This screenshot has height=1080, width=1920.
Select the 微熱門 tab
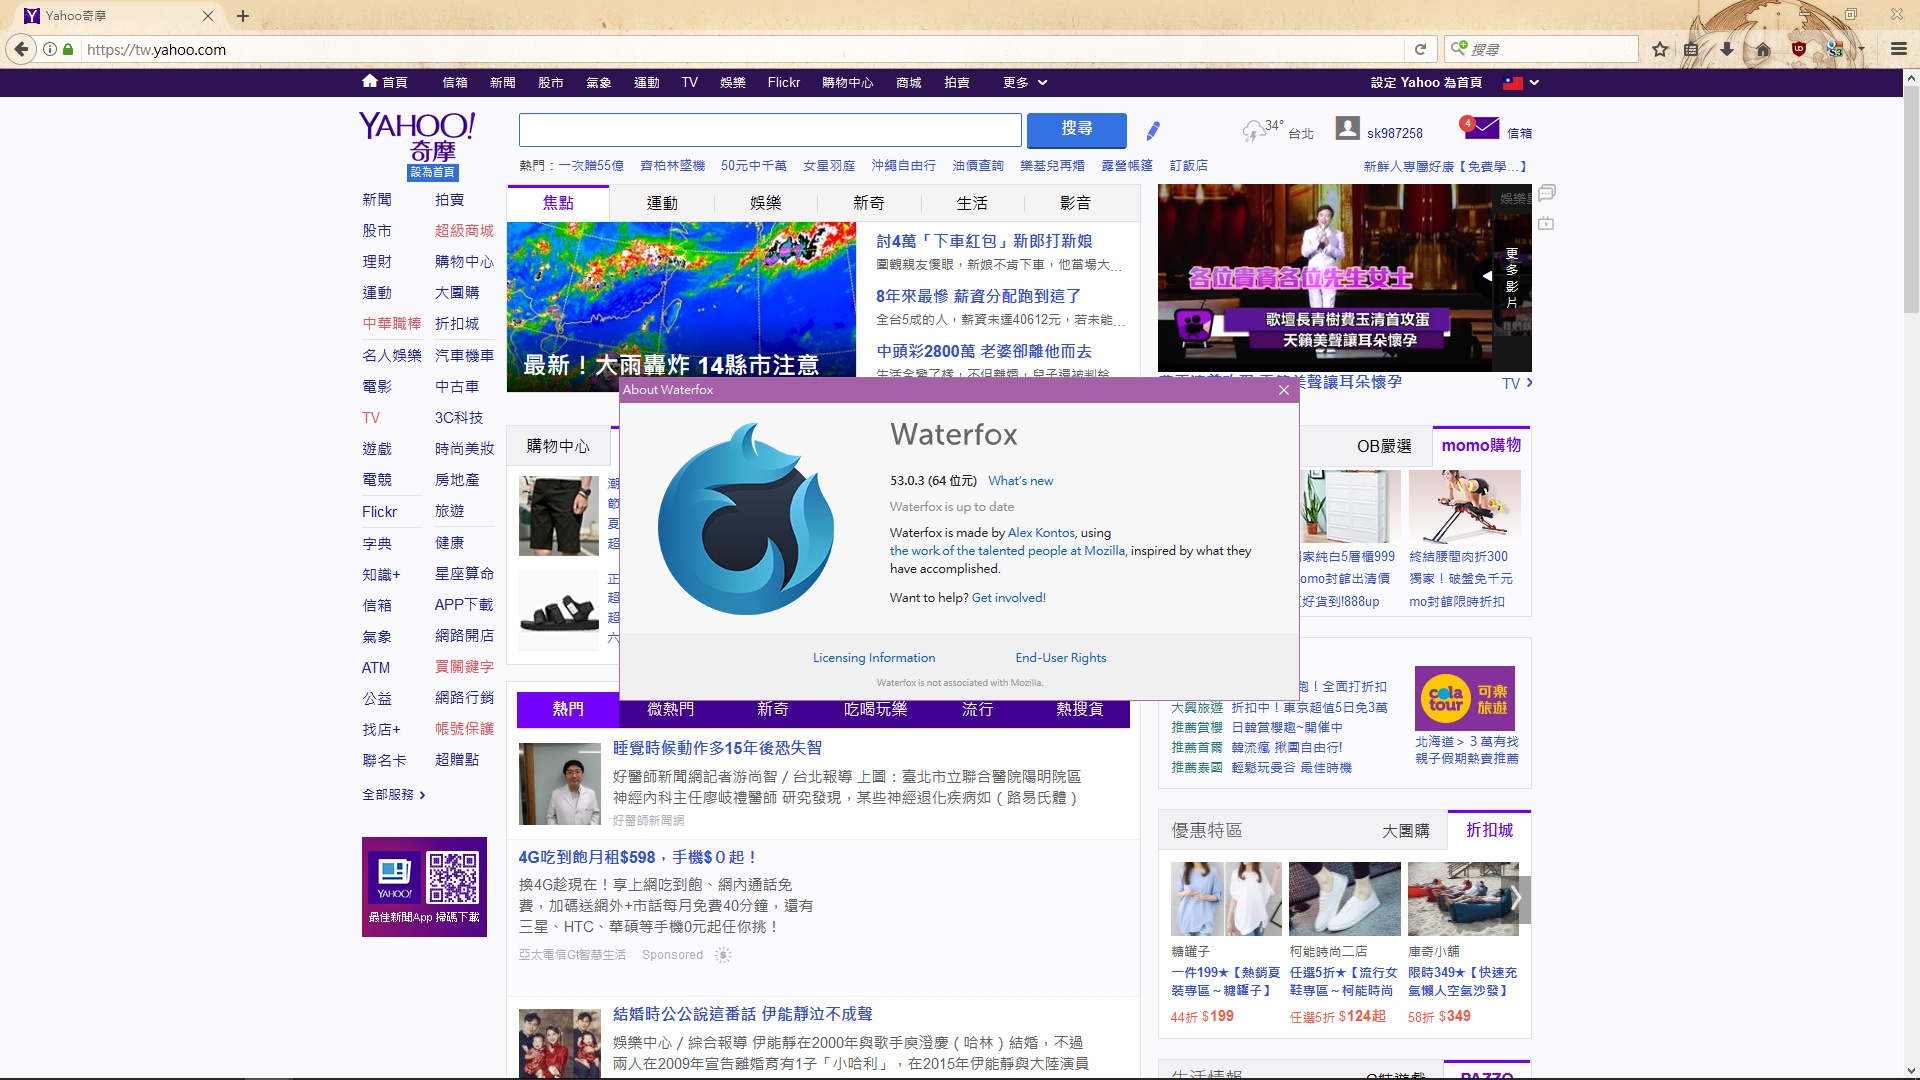click(670, 709)
